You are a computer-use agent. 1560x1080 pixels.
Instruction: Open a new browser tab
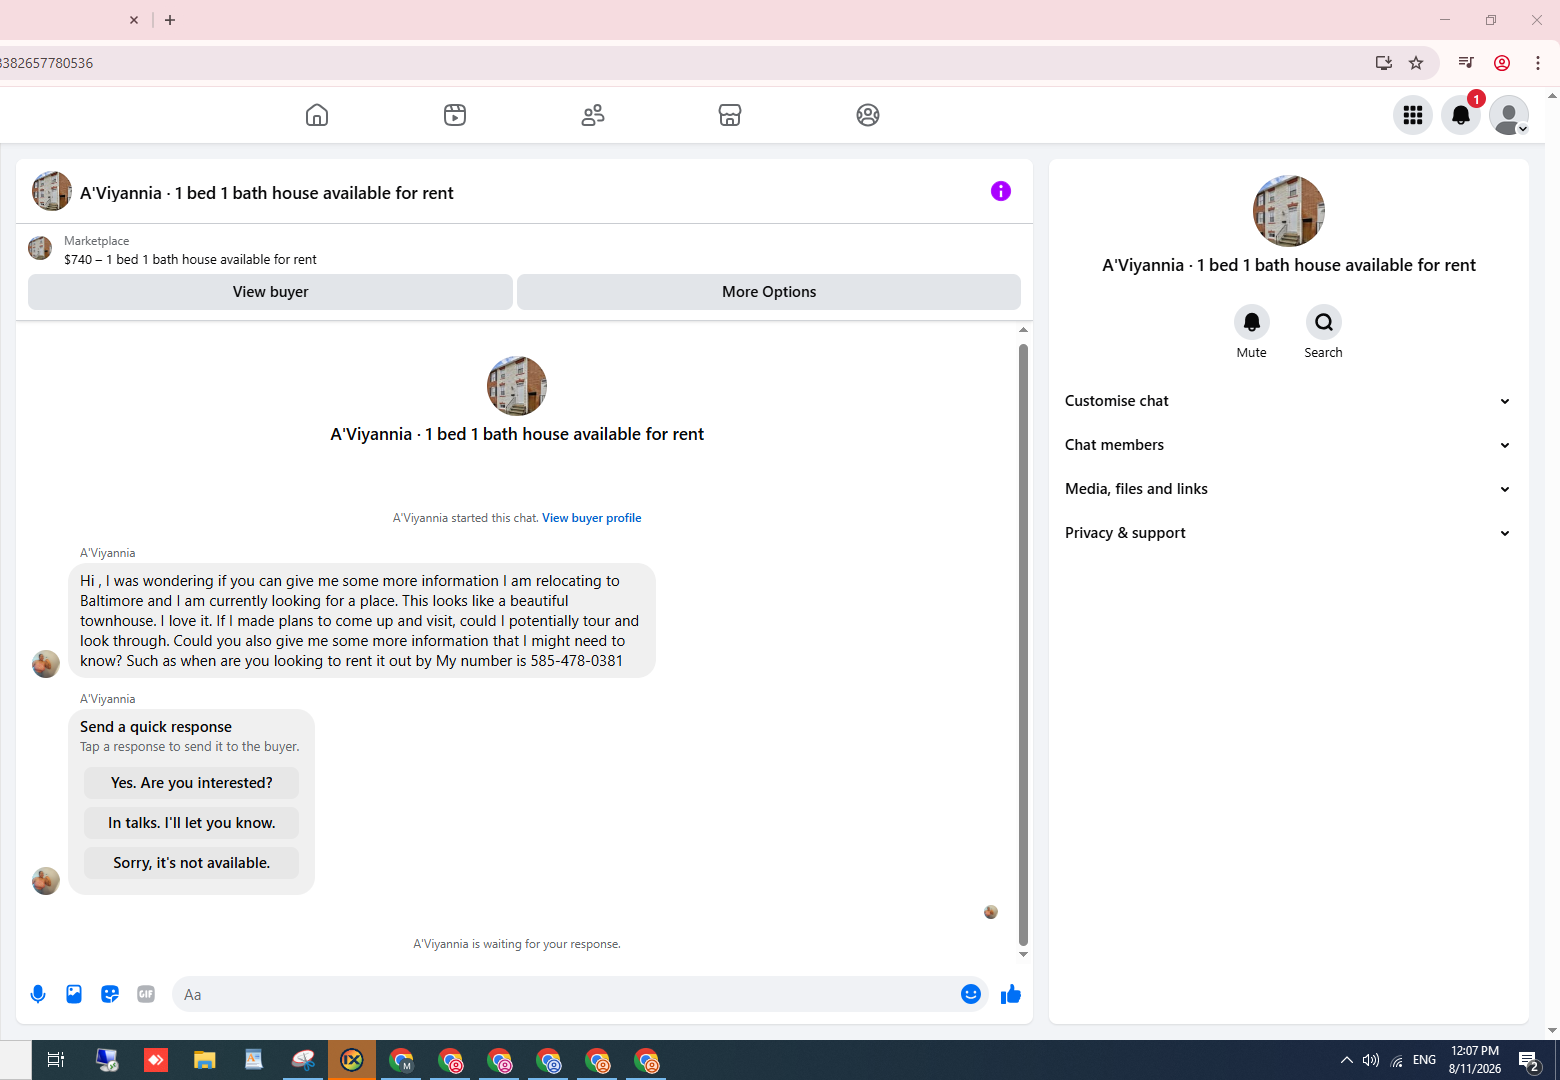tap(170, 20)
